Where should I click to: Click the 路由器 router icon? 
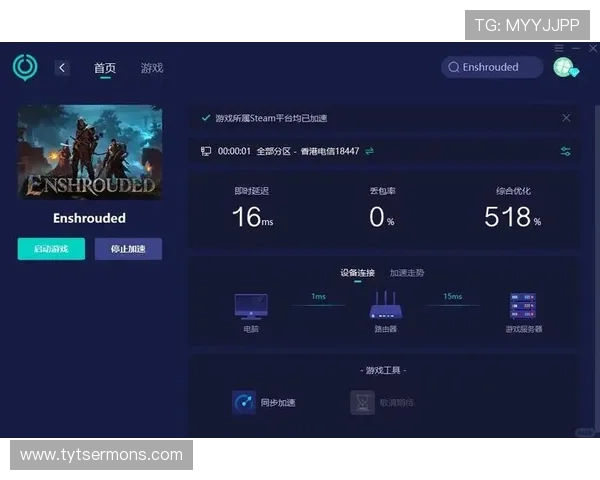click(385, 306)
